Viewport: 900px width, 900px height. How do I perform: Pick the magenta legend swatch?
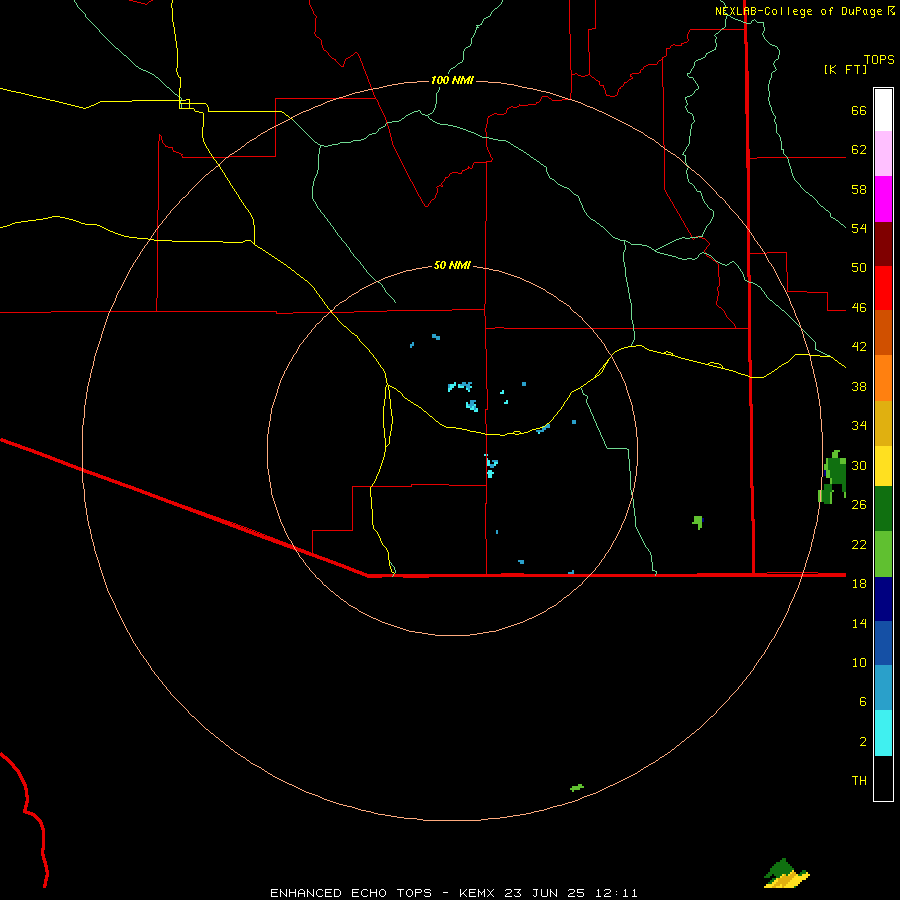(x=883, y=199)
